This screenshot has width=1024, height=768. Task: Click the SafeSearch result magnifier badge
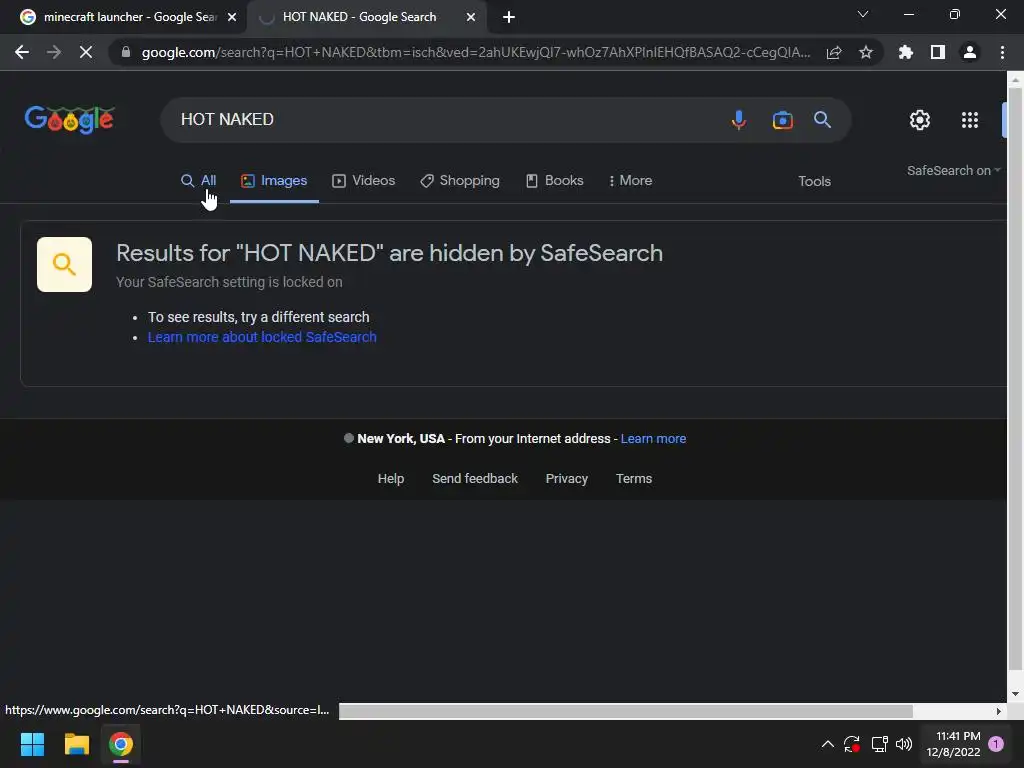pos(64,264)
